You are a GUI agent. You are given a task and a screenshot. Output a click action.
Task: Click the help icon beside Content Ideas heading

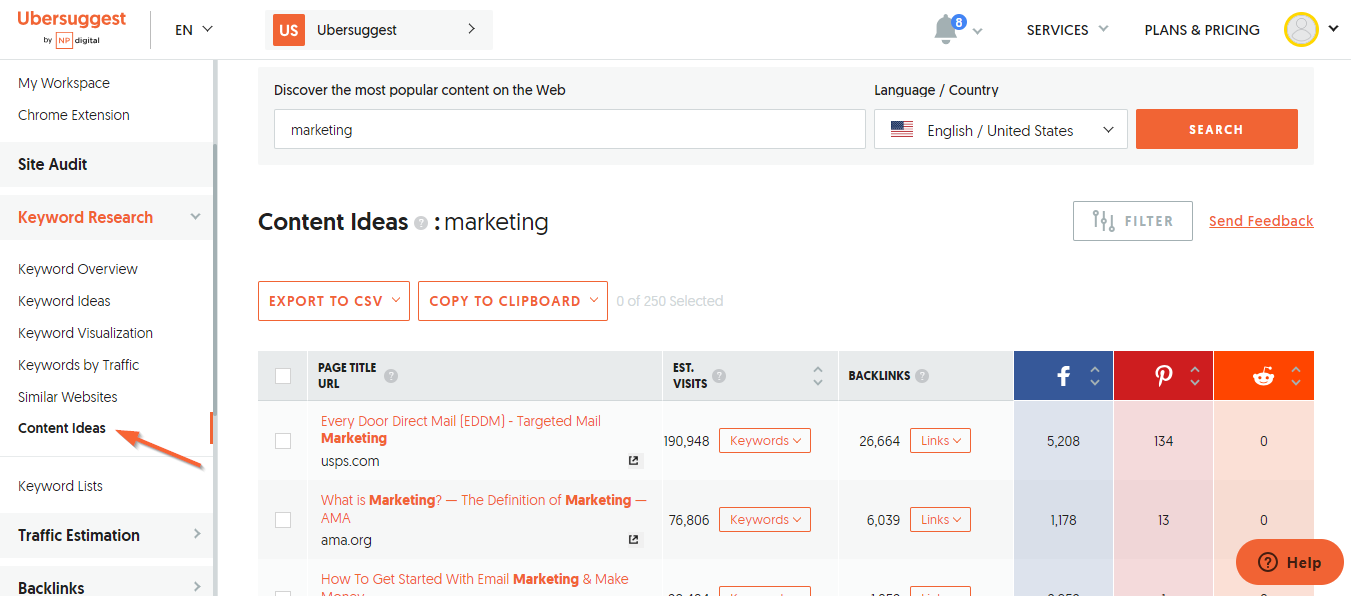(421, 223)
